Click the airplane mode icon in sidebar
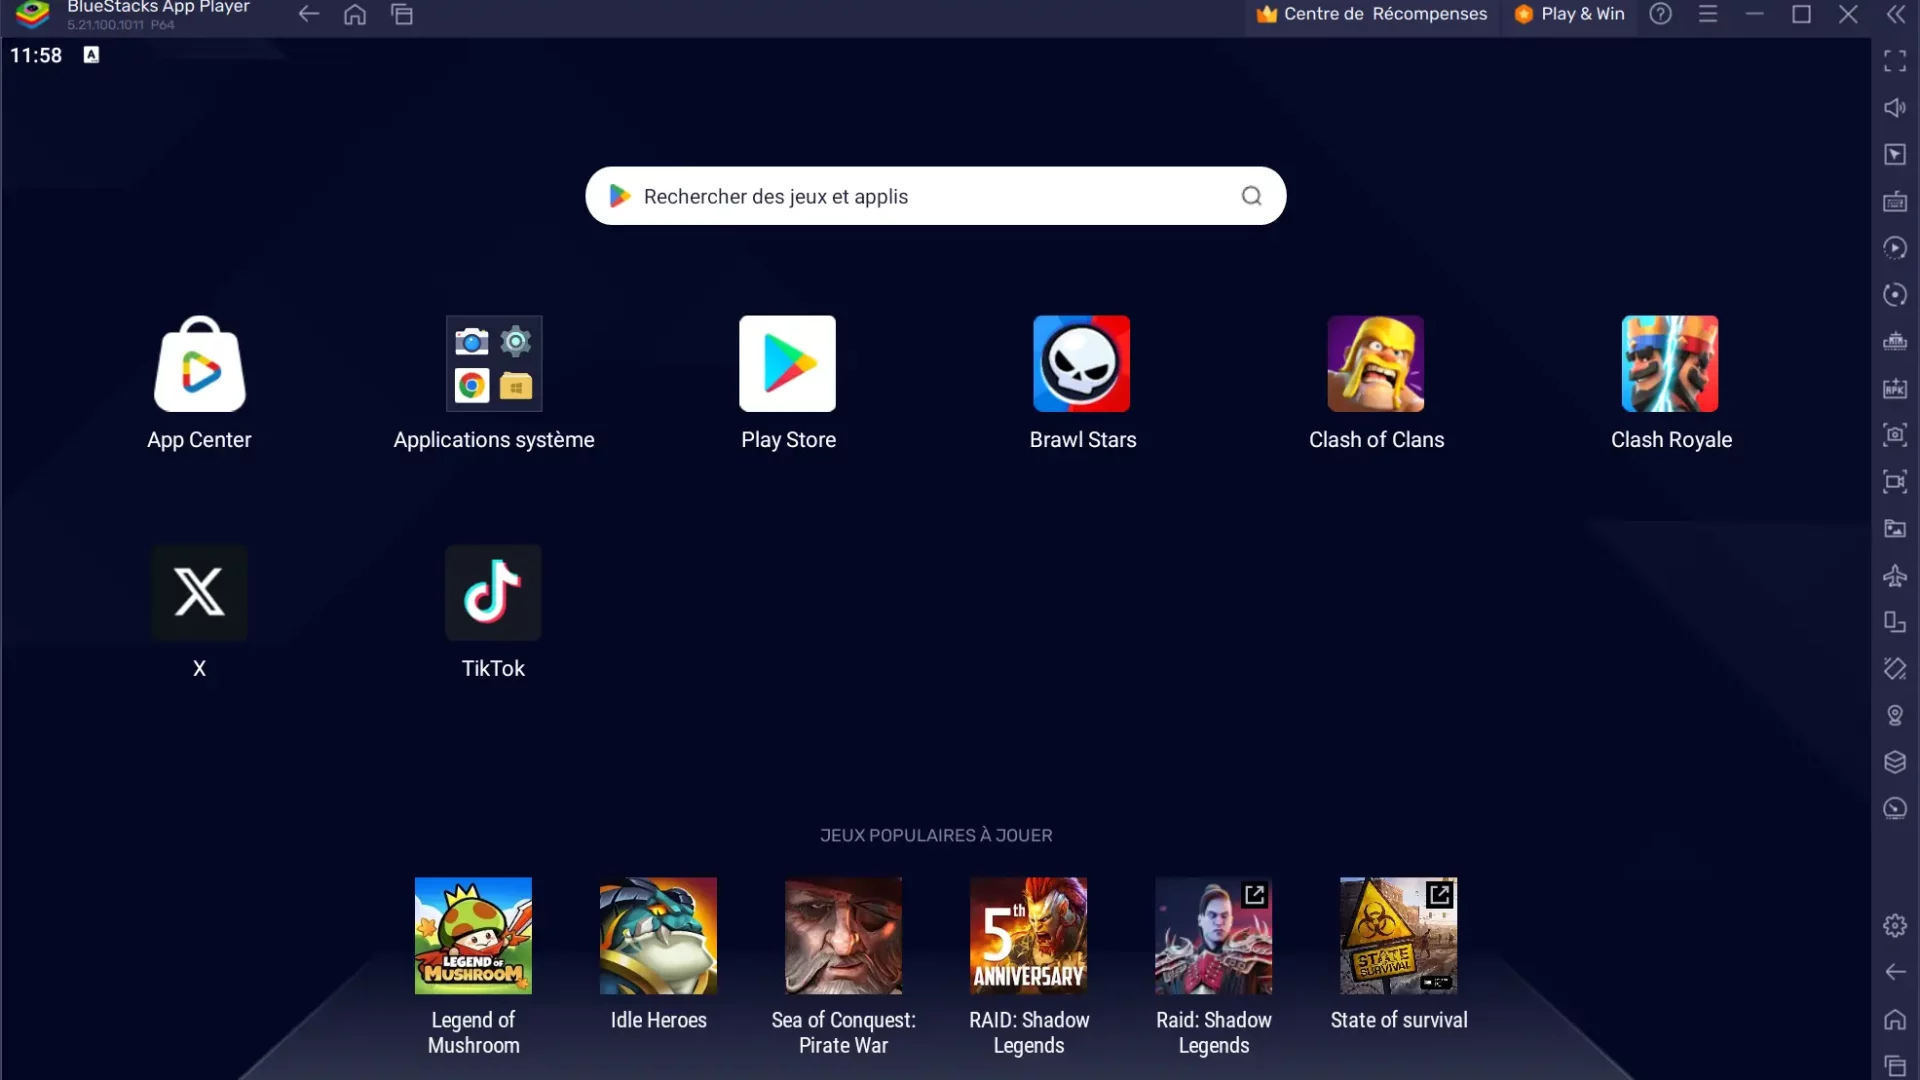The width and height of the screenshot is (1920, 1080). click(1895, 575)
